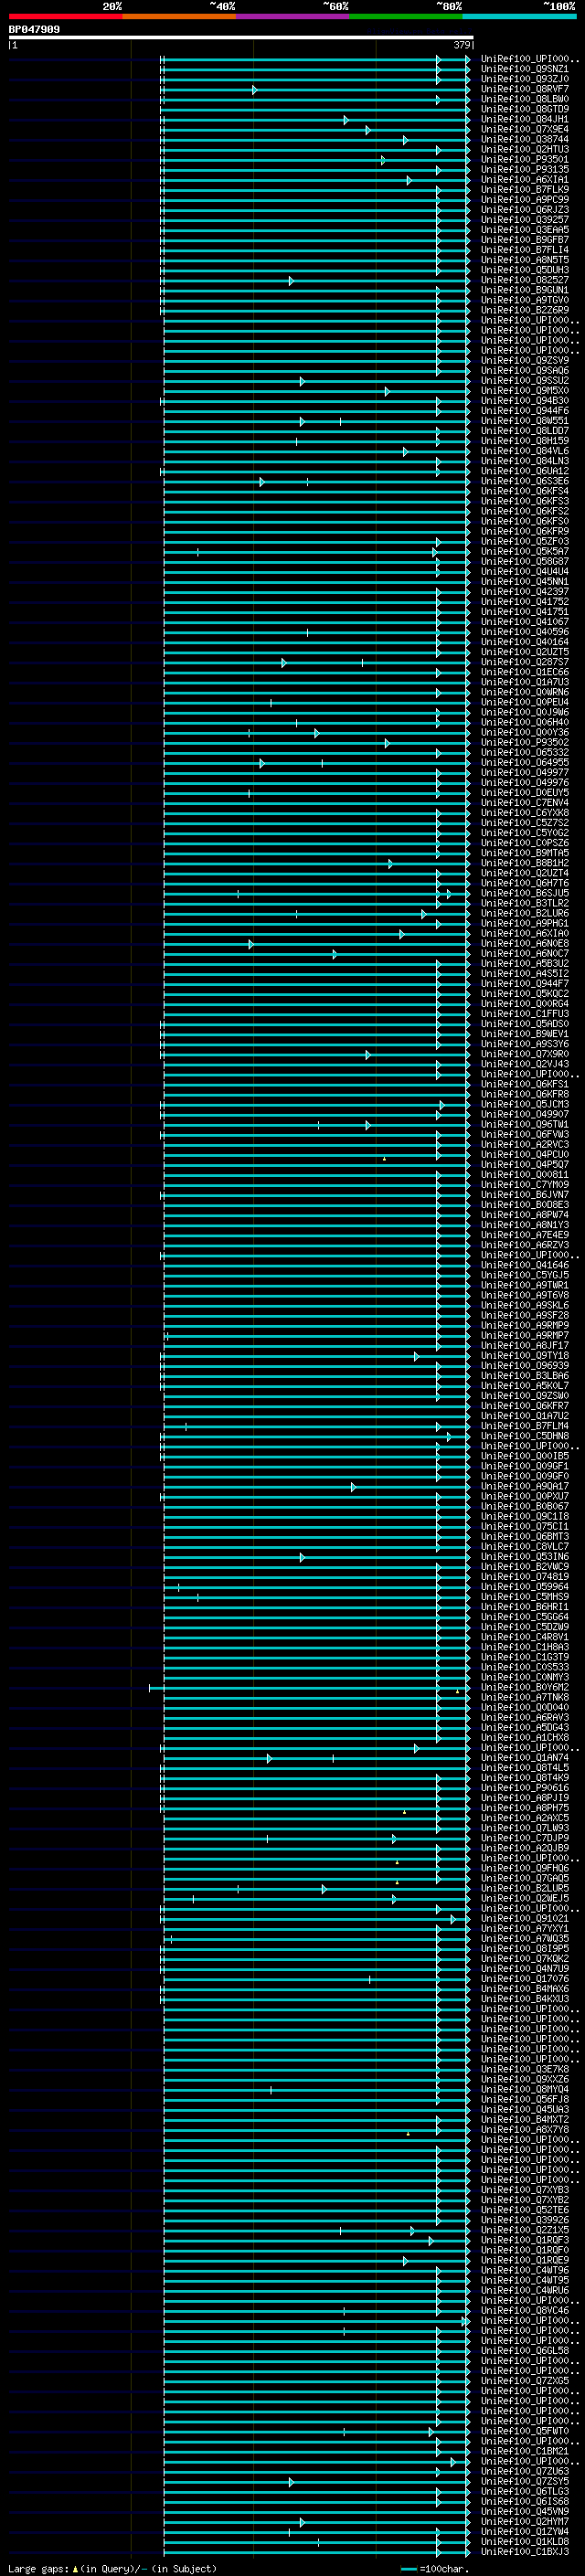Select label UniRef100_C8VLC7
Image resolution: width=585 pixels, height=2576 pixels.
(x=525, y=1546)
